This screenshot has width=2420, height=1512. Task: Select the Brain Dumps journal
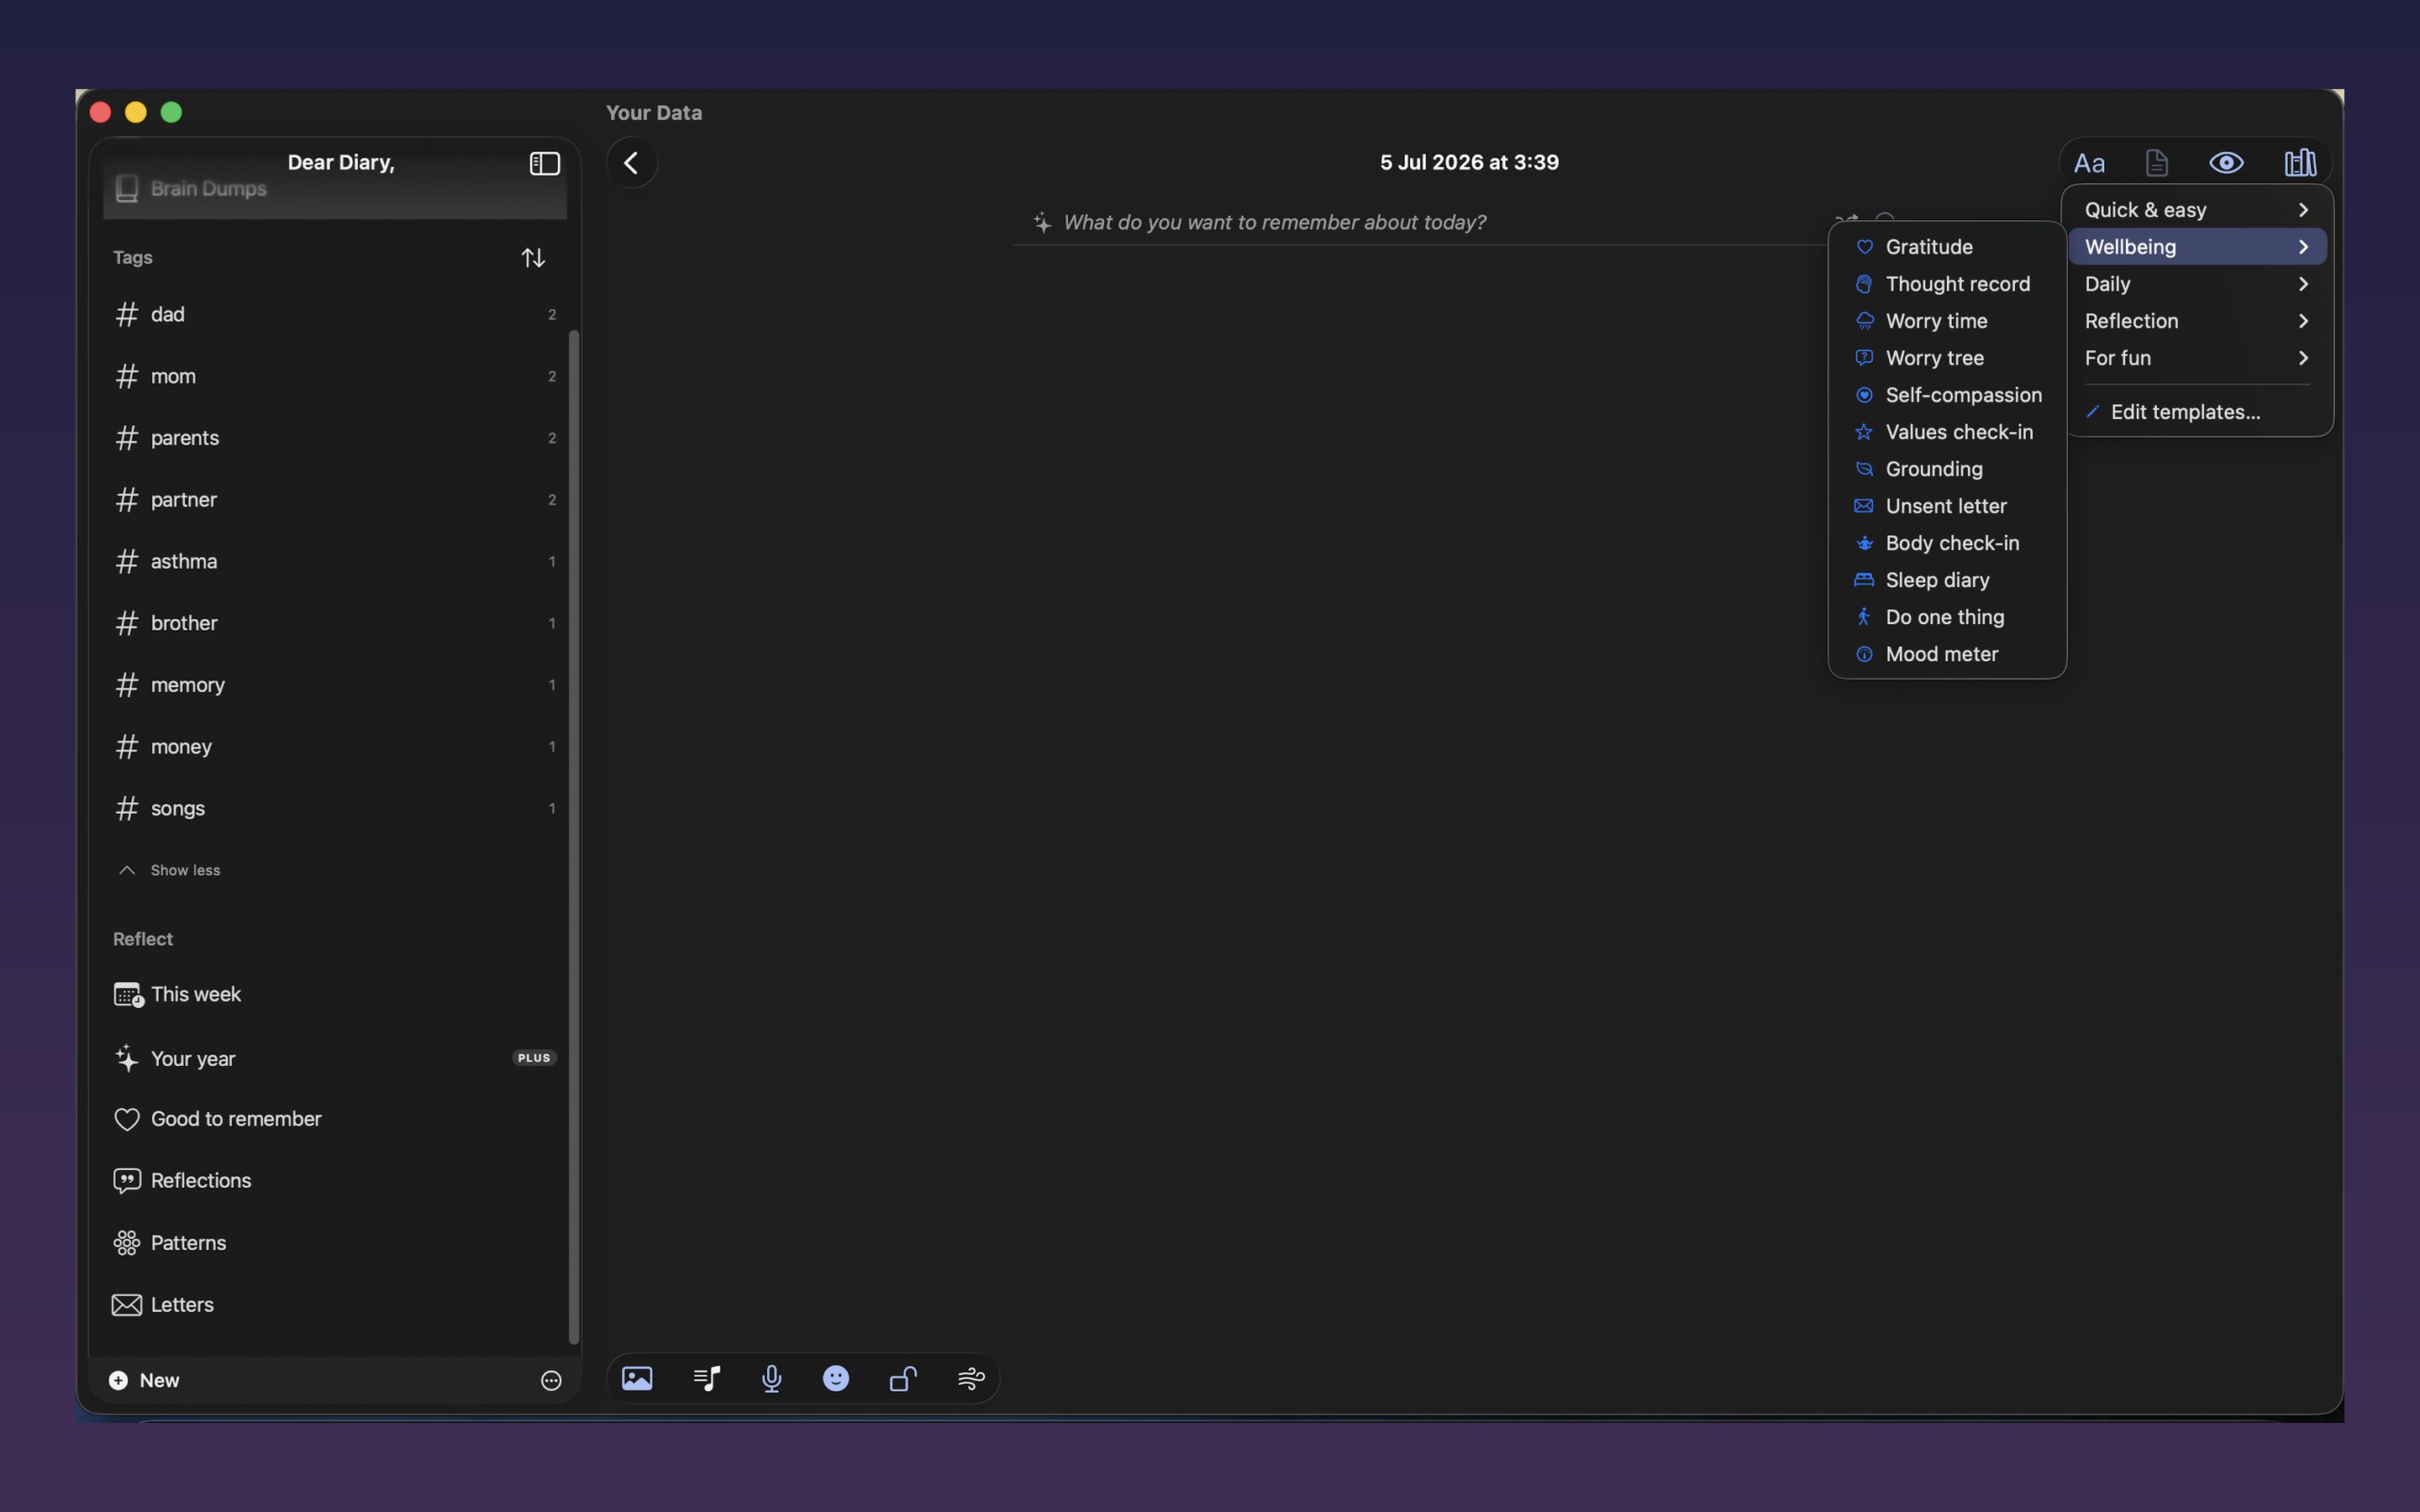tap(334, 190)
